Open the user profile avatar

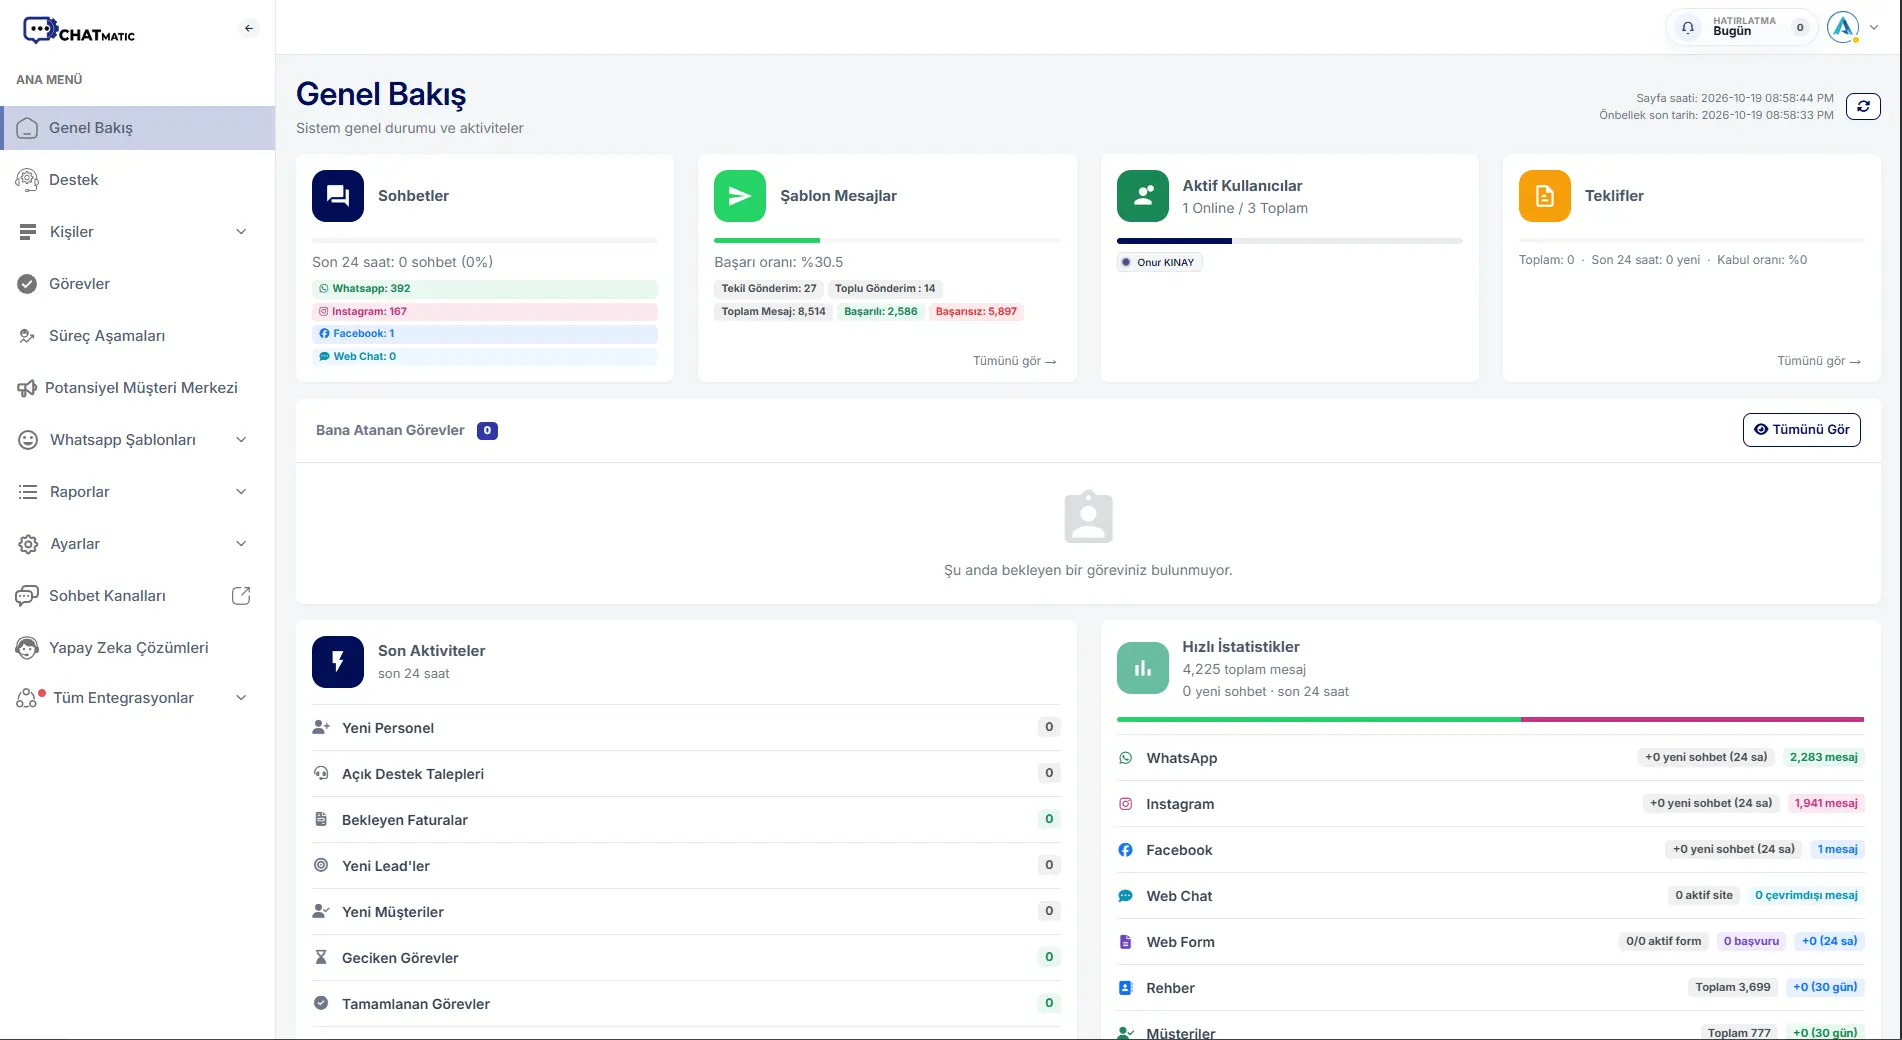pyautogui.click(x=1842, y=27)
